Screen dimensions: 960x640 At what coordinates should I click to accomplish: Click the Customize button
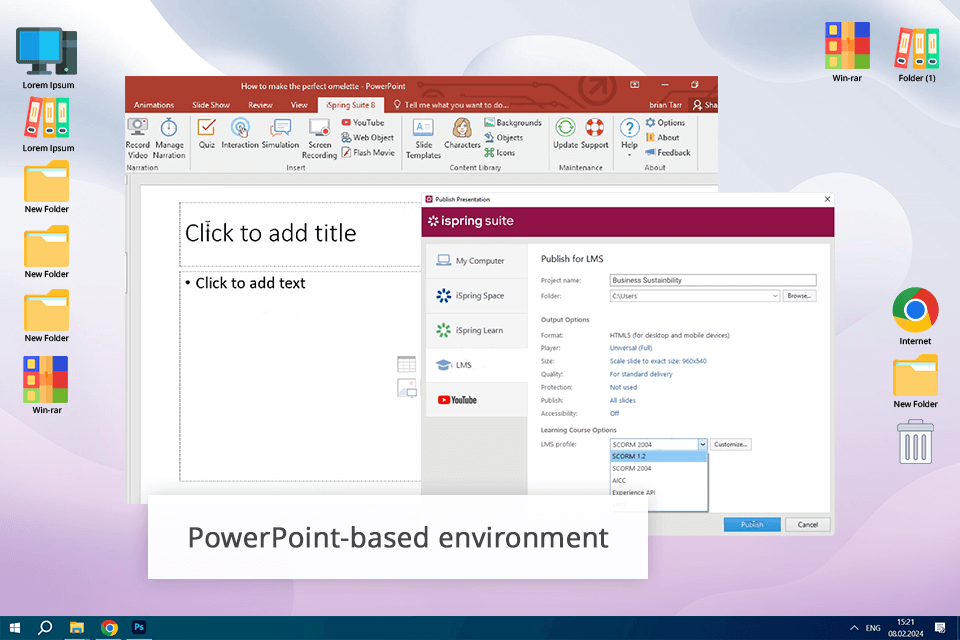[730, 445]
